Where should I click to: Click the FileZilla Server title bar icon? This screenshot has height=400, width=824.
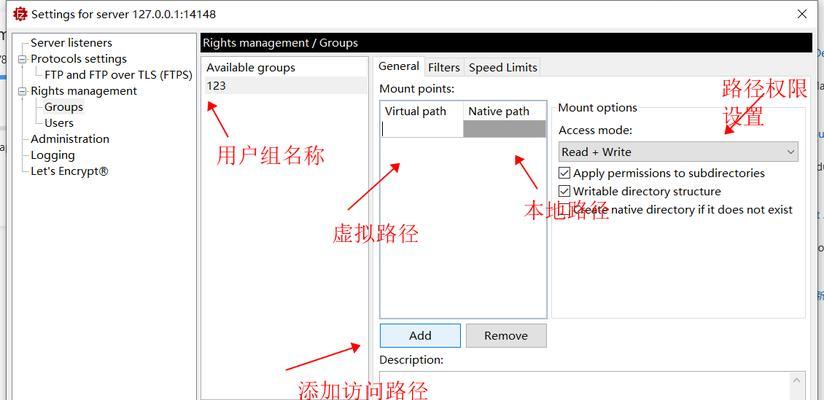tap(20, 14)
